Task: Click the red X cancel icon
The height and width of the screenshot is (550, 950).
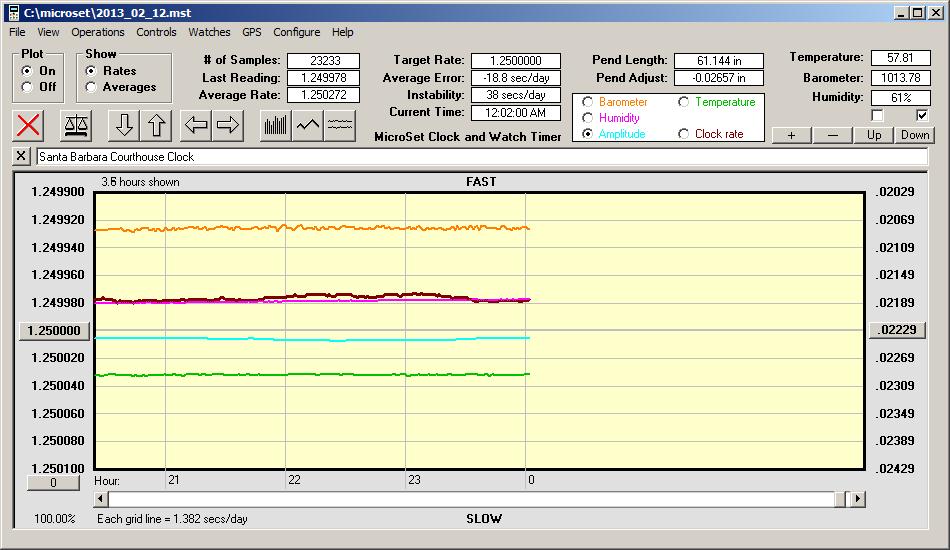Action: (29, 125)
